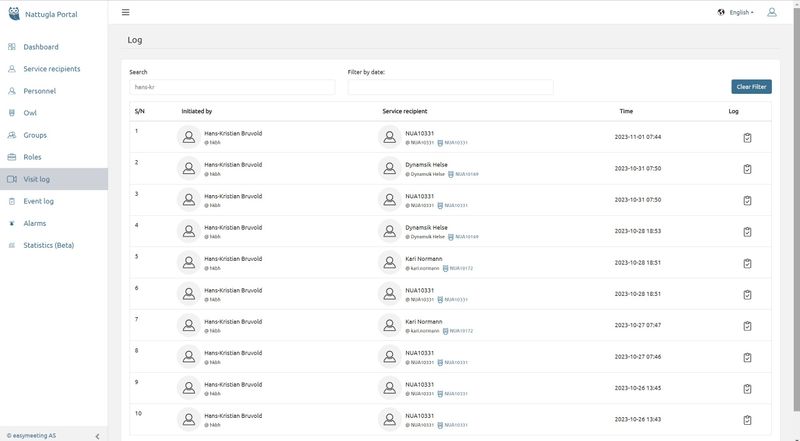Open Service recipients page
Viewport: 800px width, 441px height.
click(51, 69)
